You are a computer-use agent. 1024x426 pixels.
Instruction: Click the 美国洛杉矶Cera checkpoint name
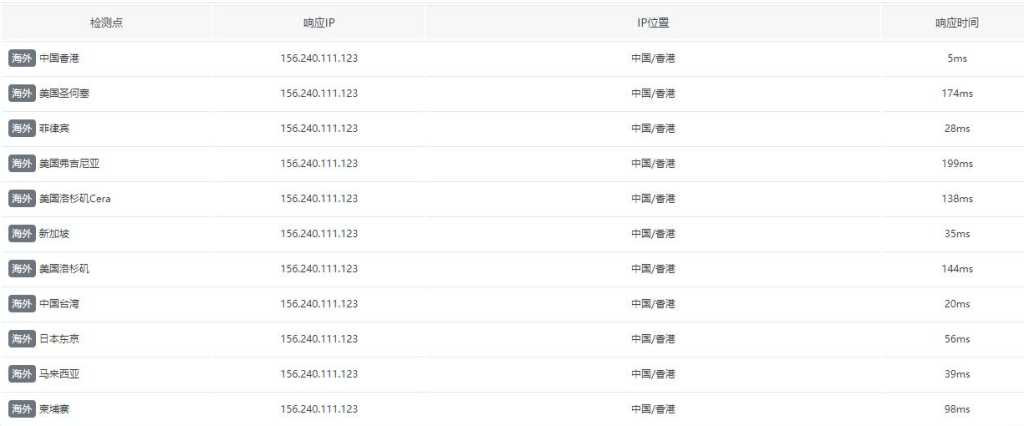coord(75,198)
